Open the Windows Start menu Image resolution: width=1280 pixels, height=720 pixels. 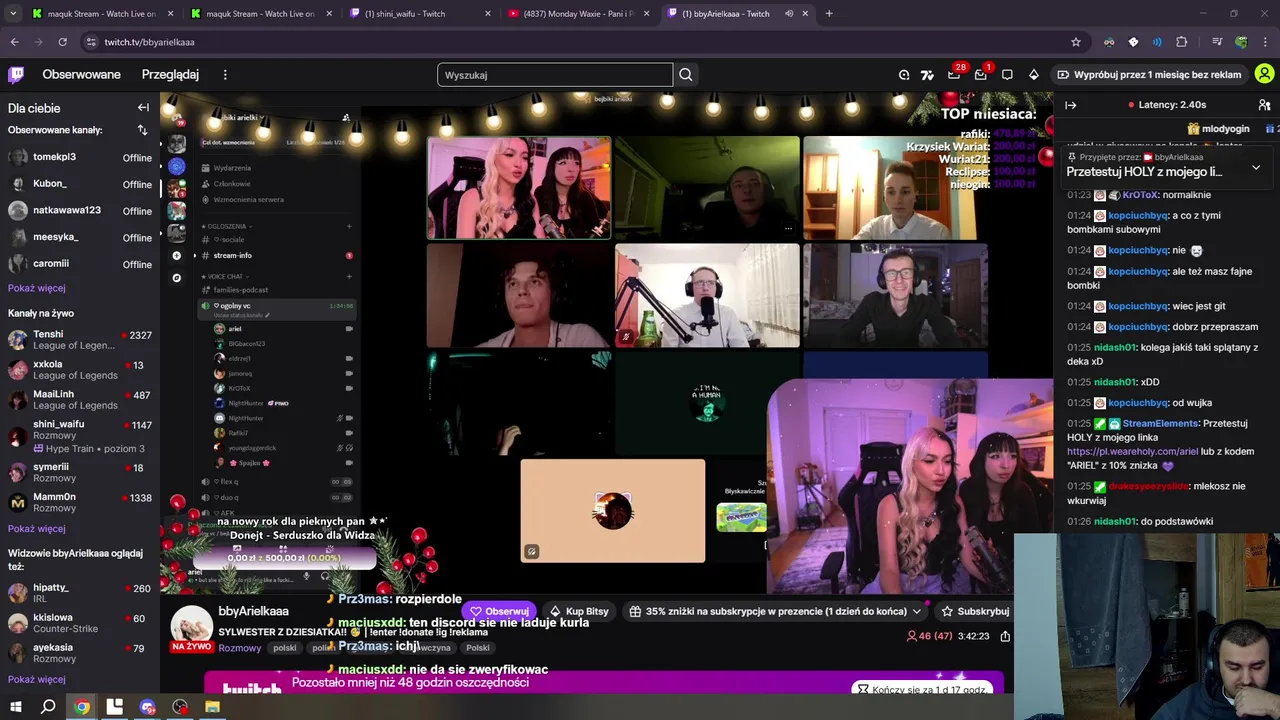[x=15, y=707]
